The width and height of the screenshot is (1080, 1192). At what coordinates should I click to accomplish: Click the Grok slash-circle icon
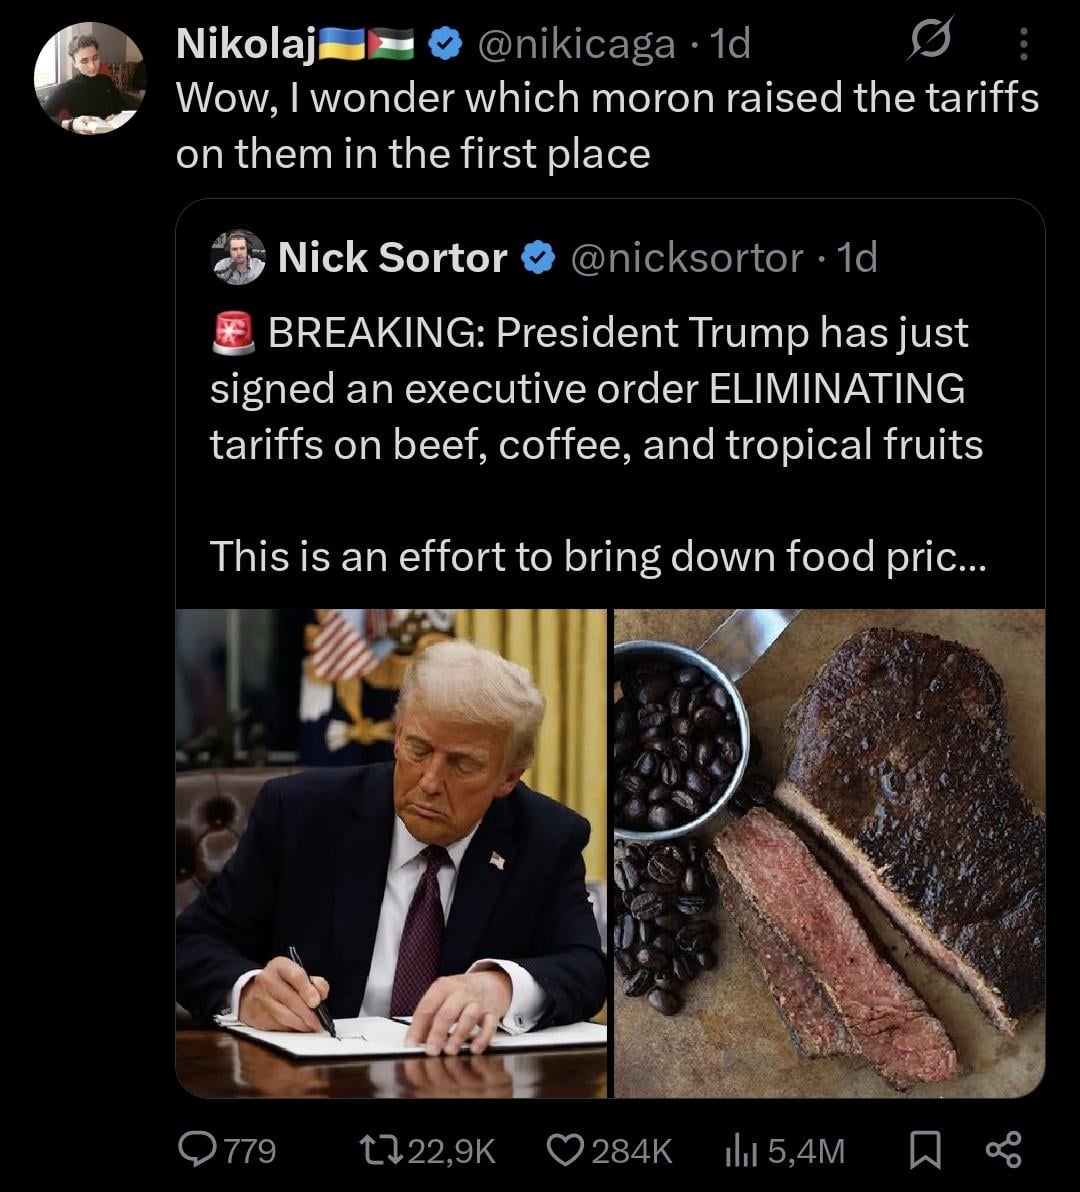930,42
